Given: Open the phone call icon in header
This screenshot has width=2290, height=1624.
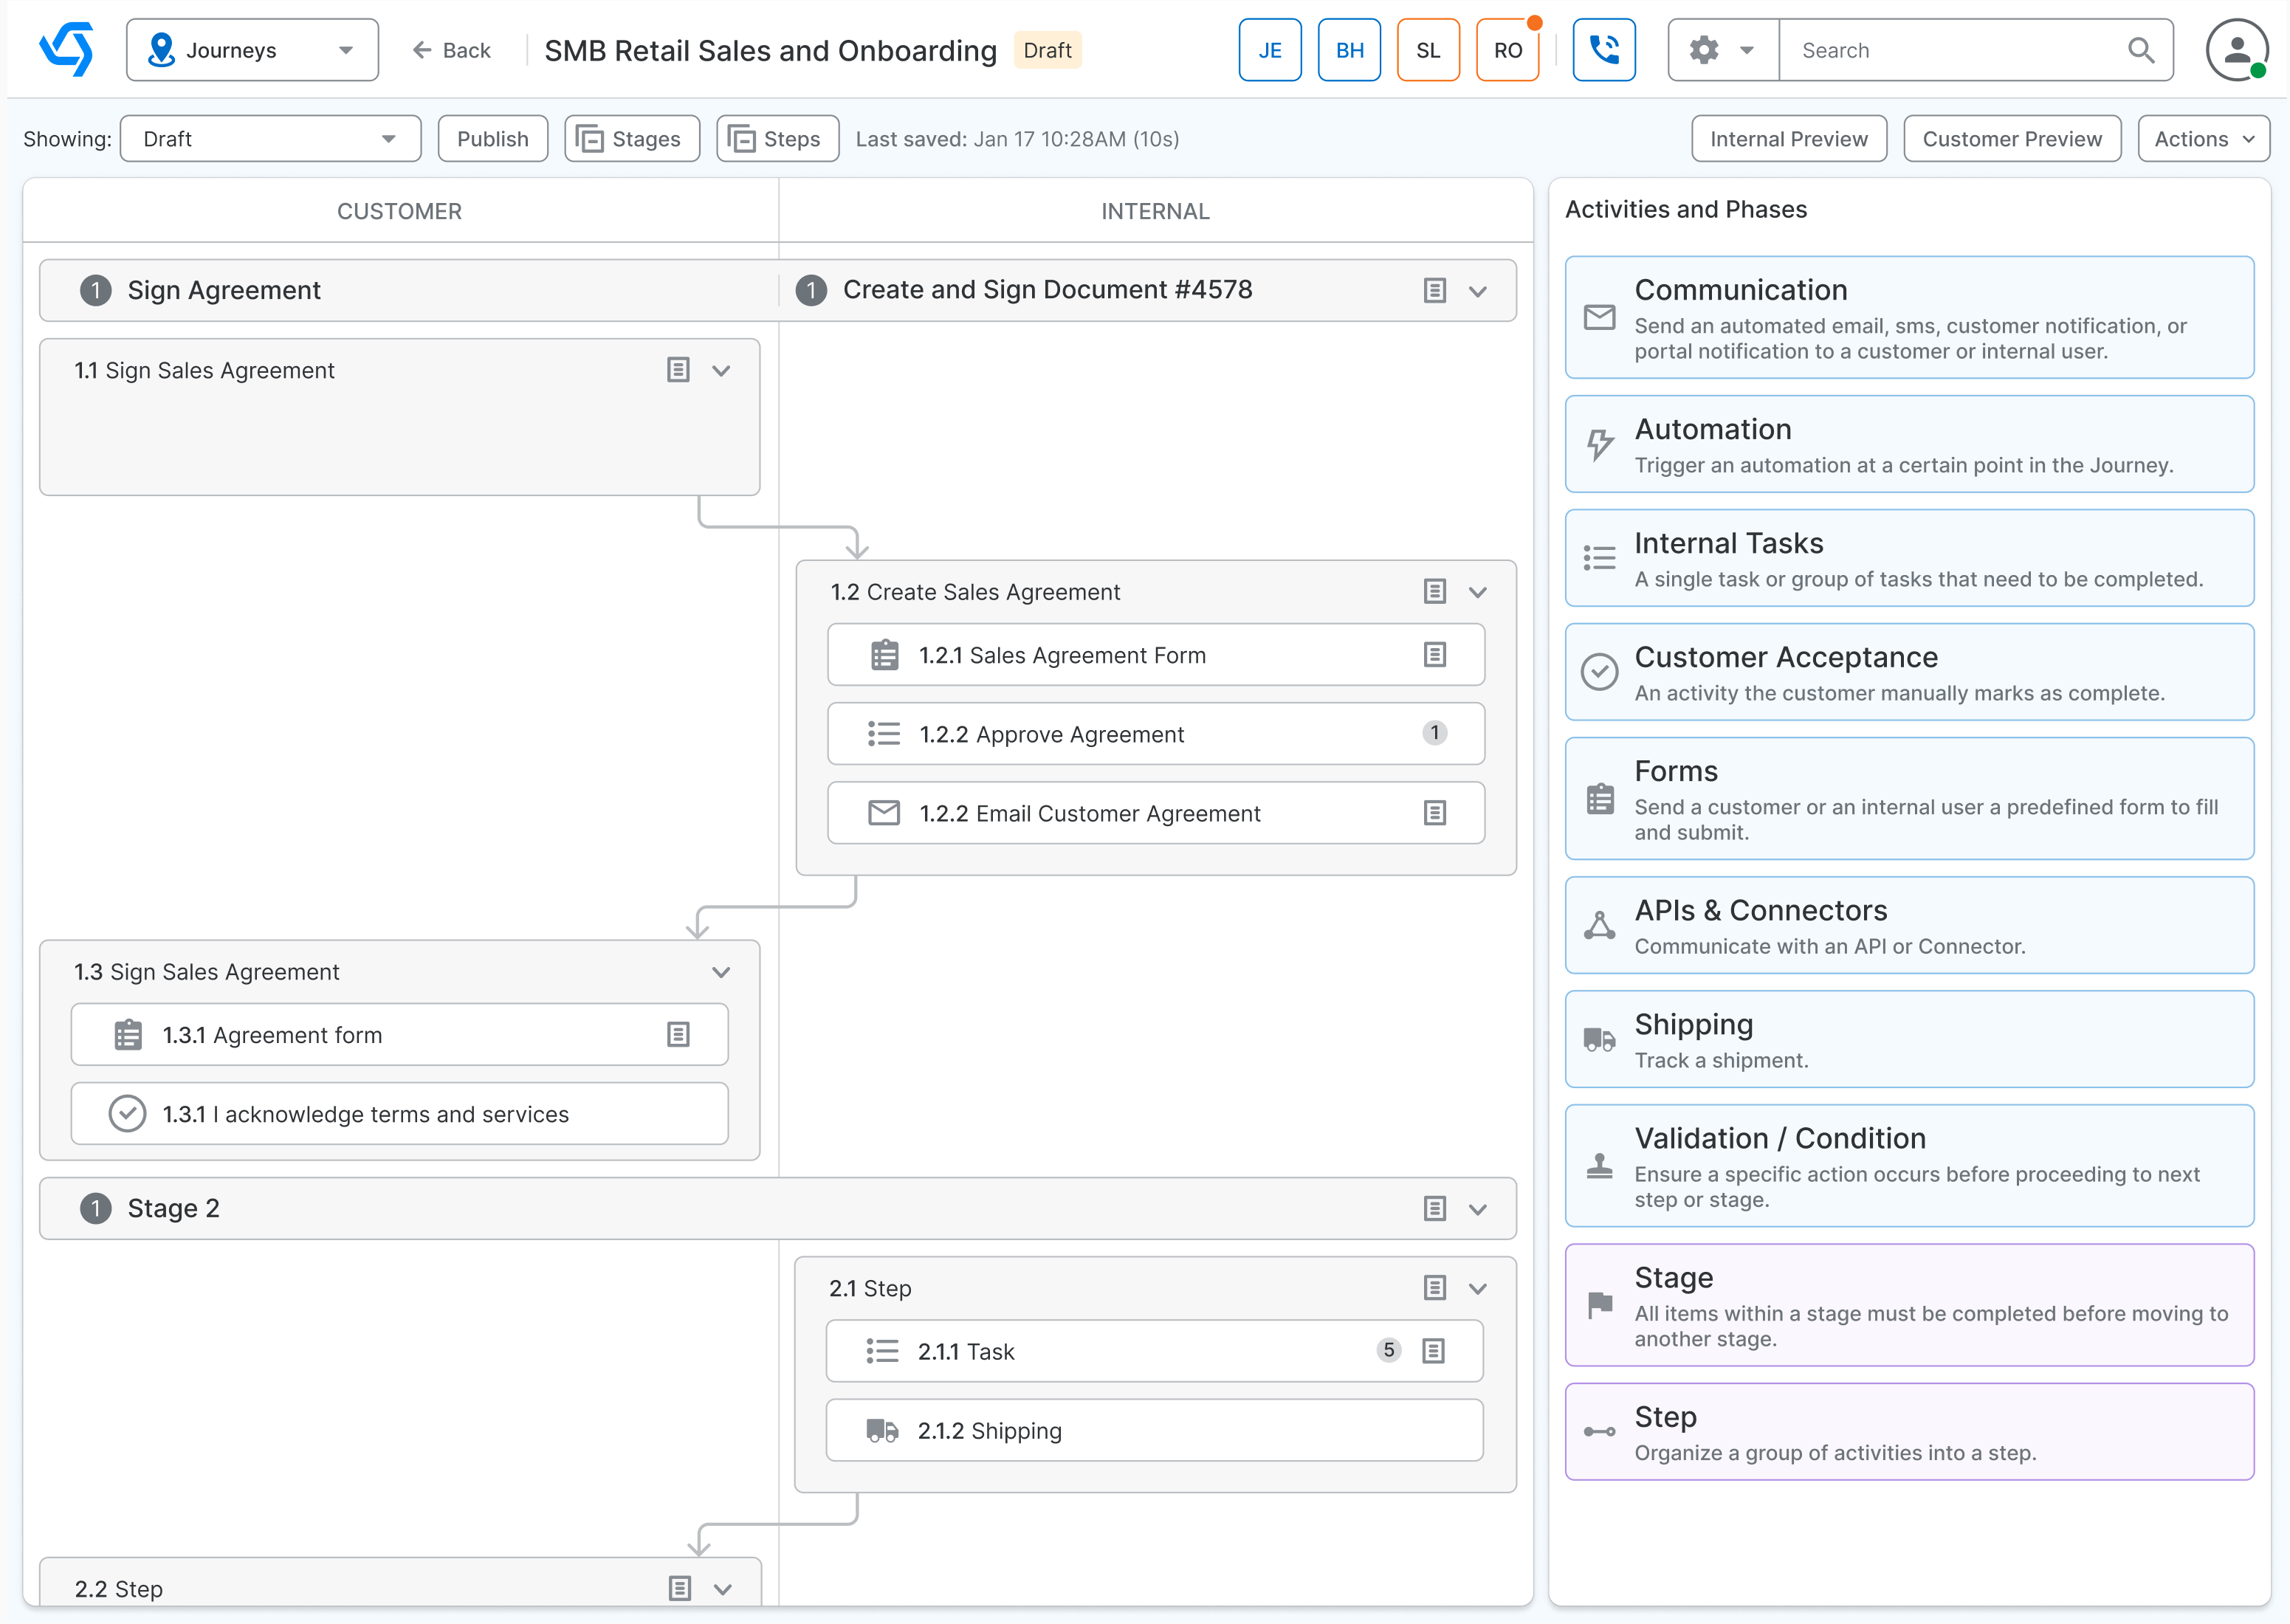Looking at the screenshot, I should point(1604,49).
